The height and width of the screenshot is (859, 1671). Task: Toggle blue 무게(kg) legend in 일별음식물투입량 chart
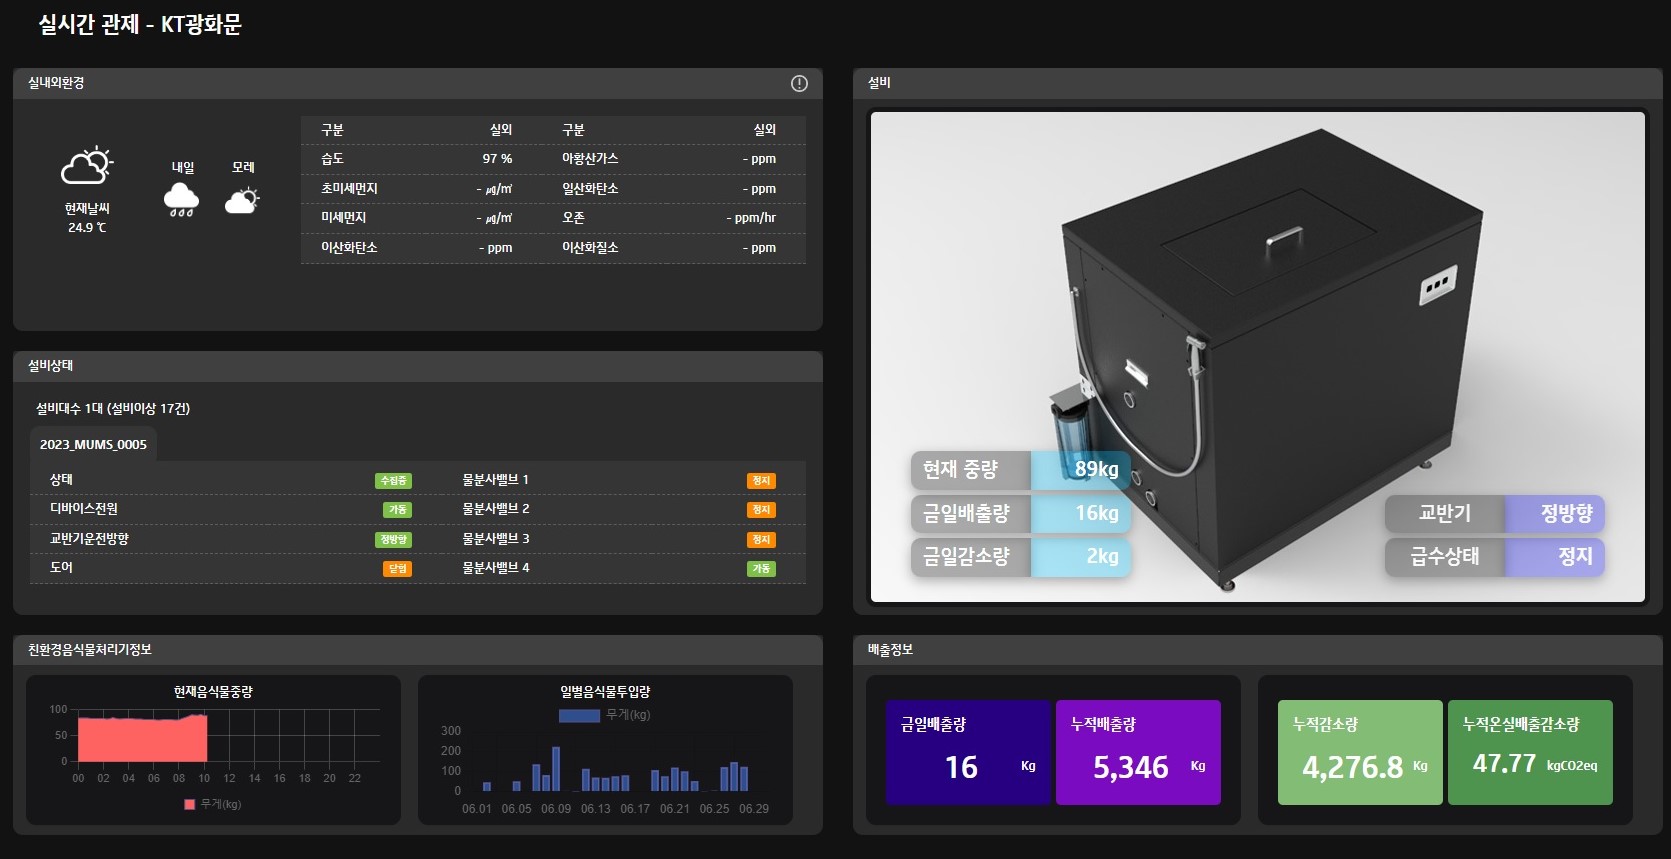(604, 715)
